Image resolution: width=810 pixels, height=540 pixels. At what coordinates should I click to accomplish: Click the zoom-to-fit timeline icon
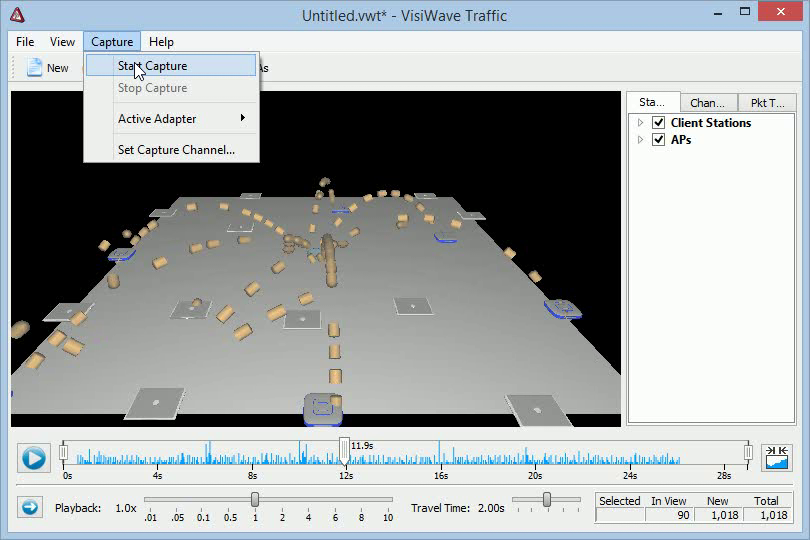[776, 457]
